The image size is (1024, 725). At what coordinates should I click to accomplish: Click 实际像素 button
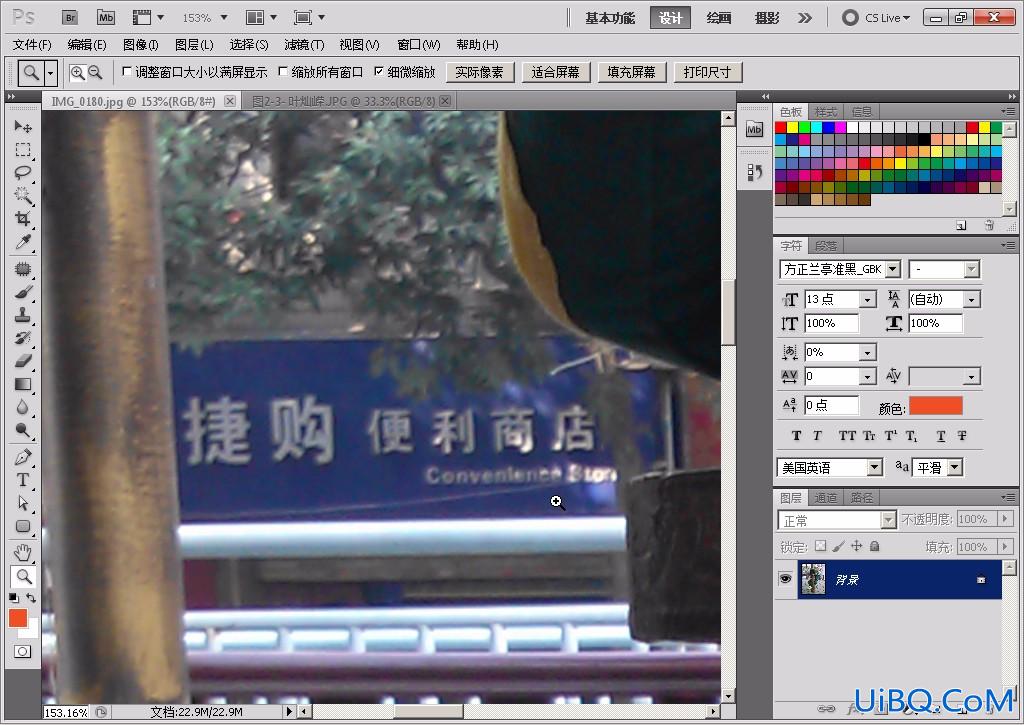tap(480, 72)
